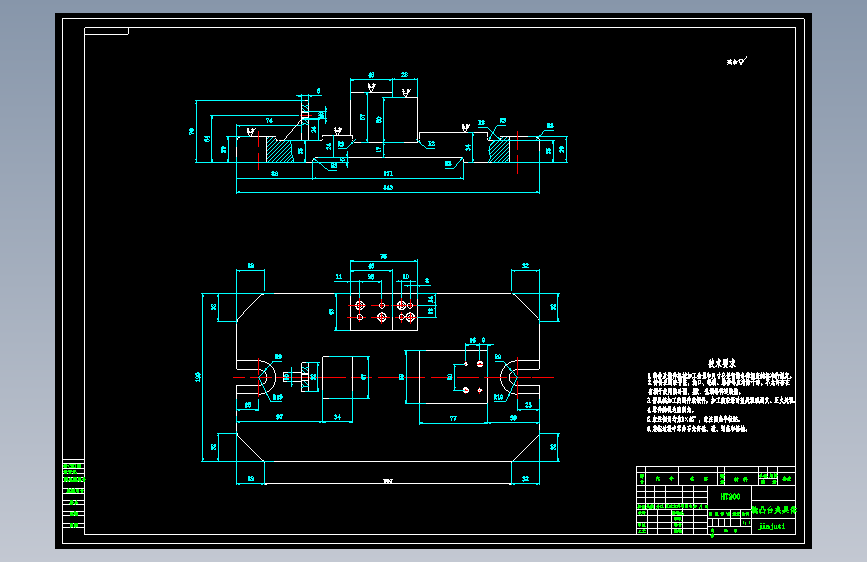Screen dimensions: 867x562
Task: Click the R10 radius label in plan view
Action: click(498, 397)
